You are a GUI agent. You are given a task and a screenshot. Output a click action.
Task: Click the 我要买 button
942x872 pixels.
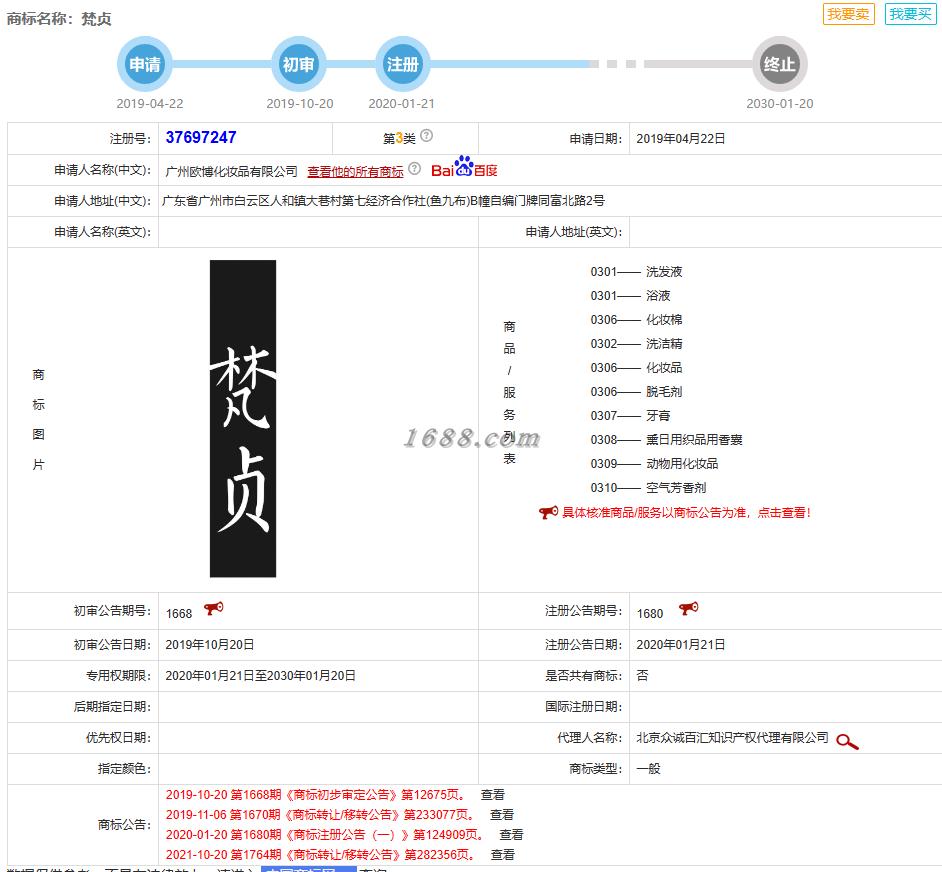910,14
